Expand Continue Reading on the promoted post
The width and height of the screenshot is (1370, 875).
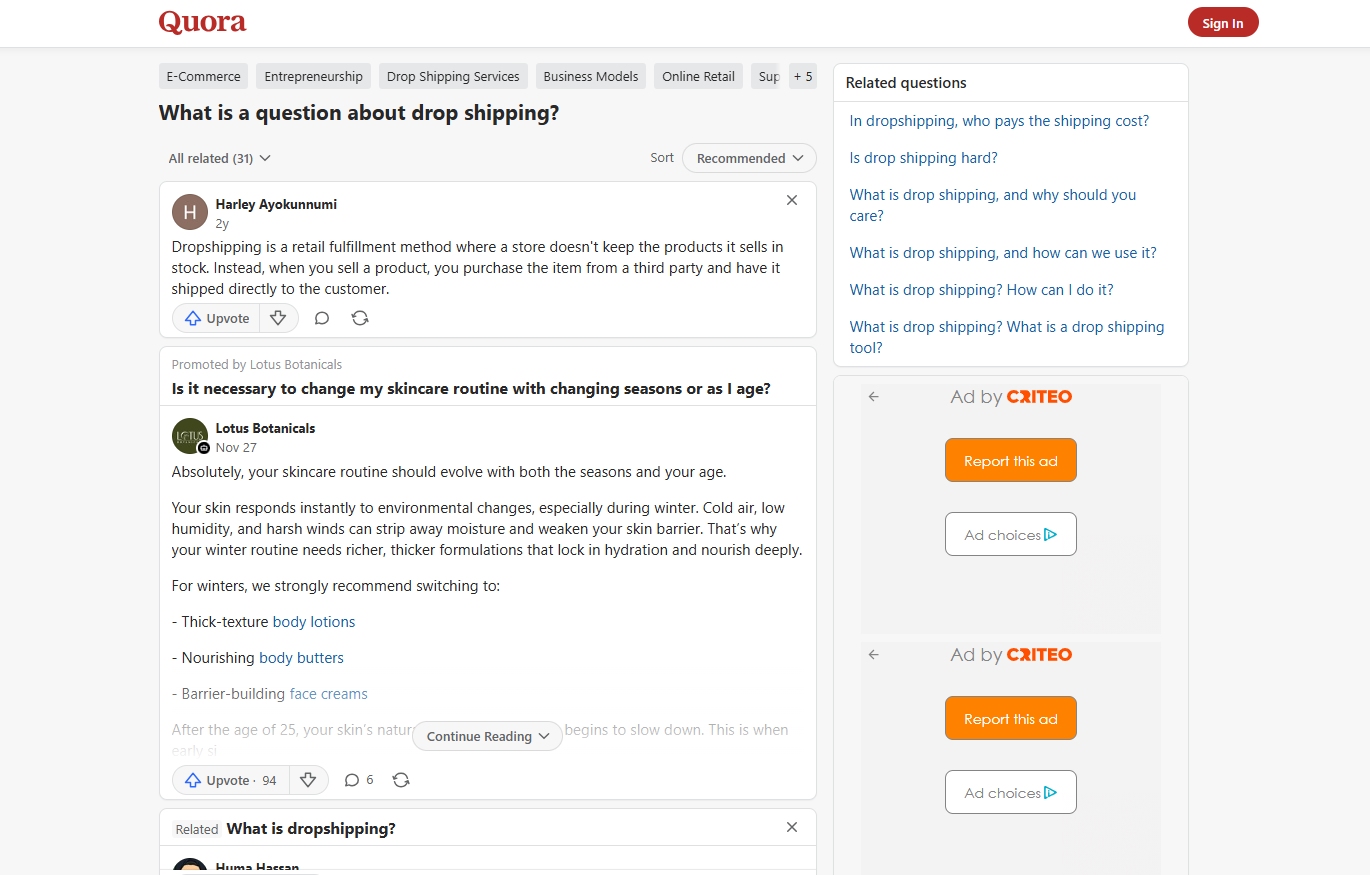coord(487,735)
